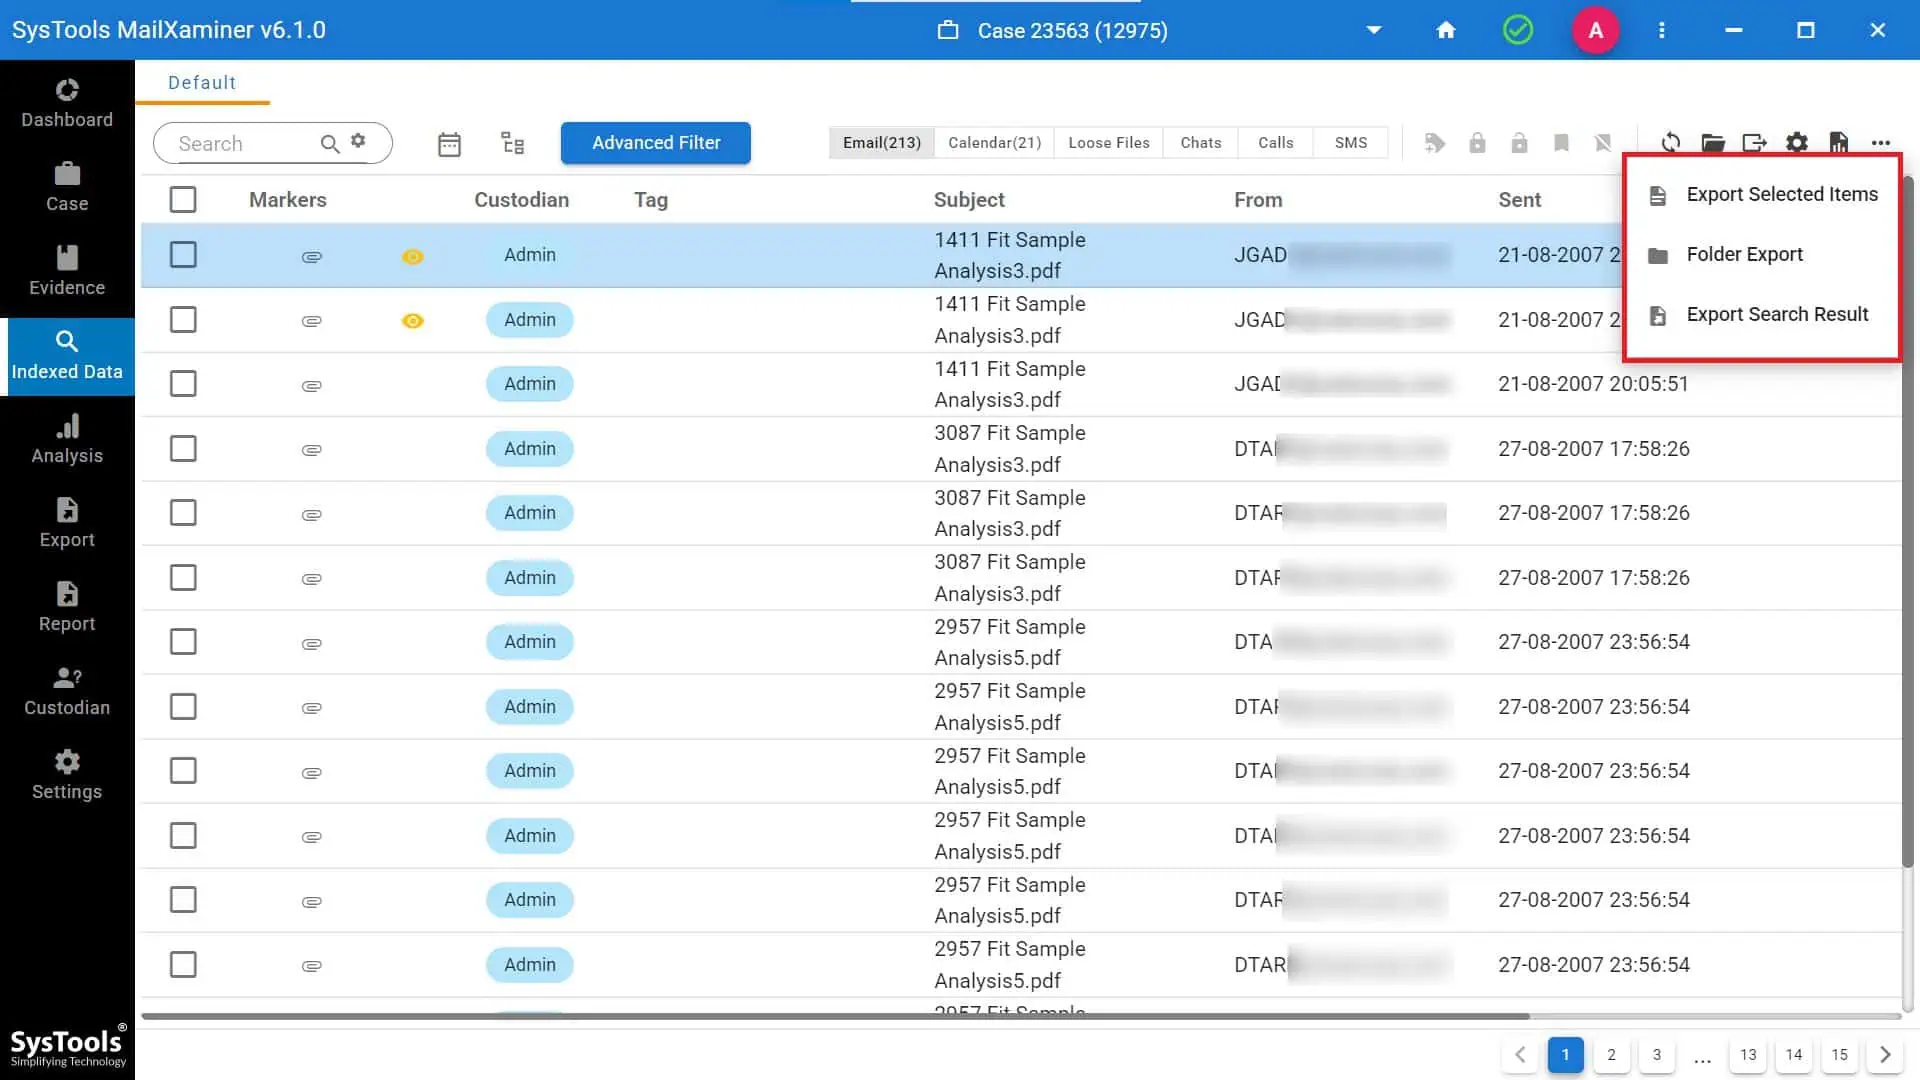The height and width of the screenshot is (1080, 1920).
Task: Open the column settings gear in the toolbar
Action: point(1797,143)
